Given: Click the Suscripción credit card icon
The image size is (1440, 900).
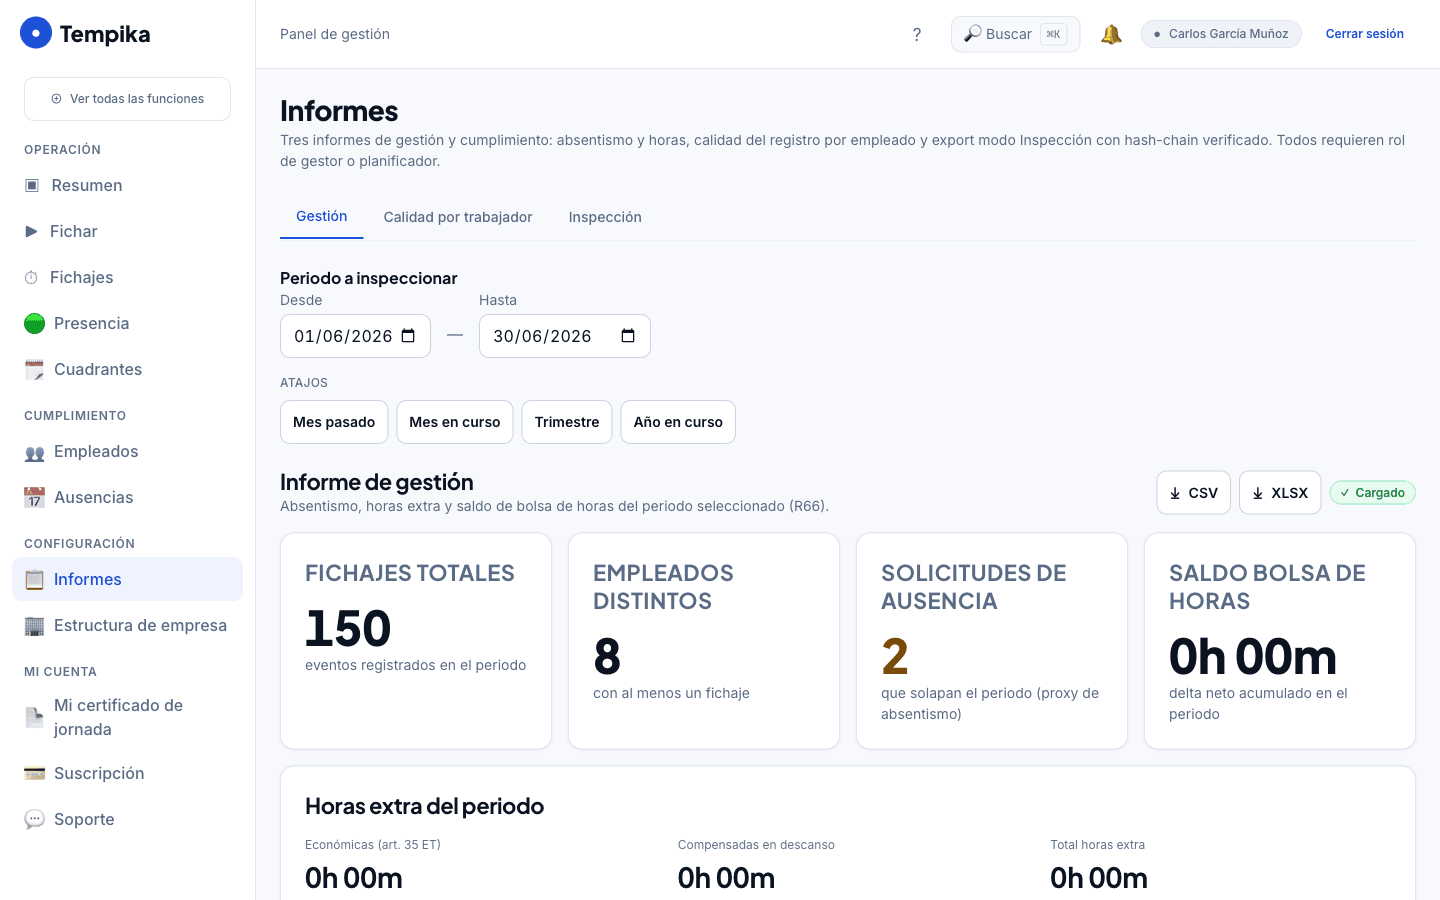Looking at the screenshot, I should coord(35,773).
